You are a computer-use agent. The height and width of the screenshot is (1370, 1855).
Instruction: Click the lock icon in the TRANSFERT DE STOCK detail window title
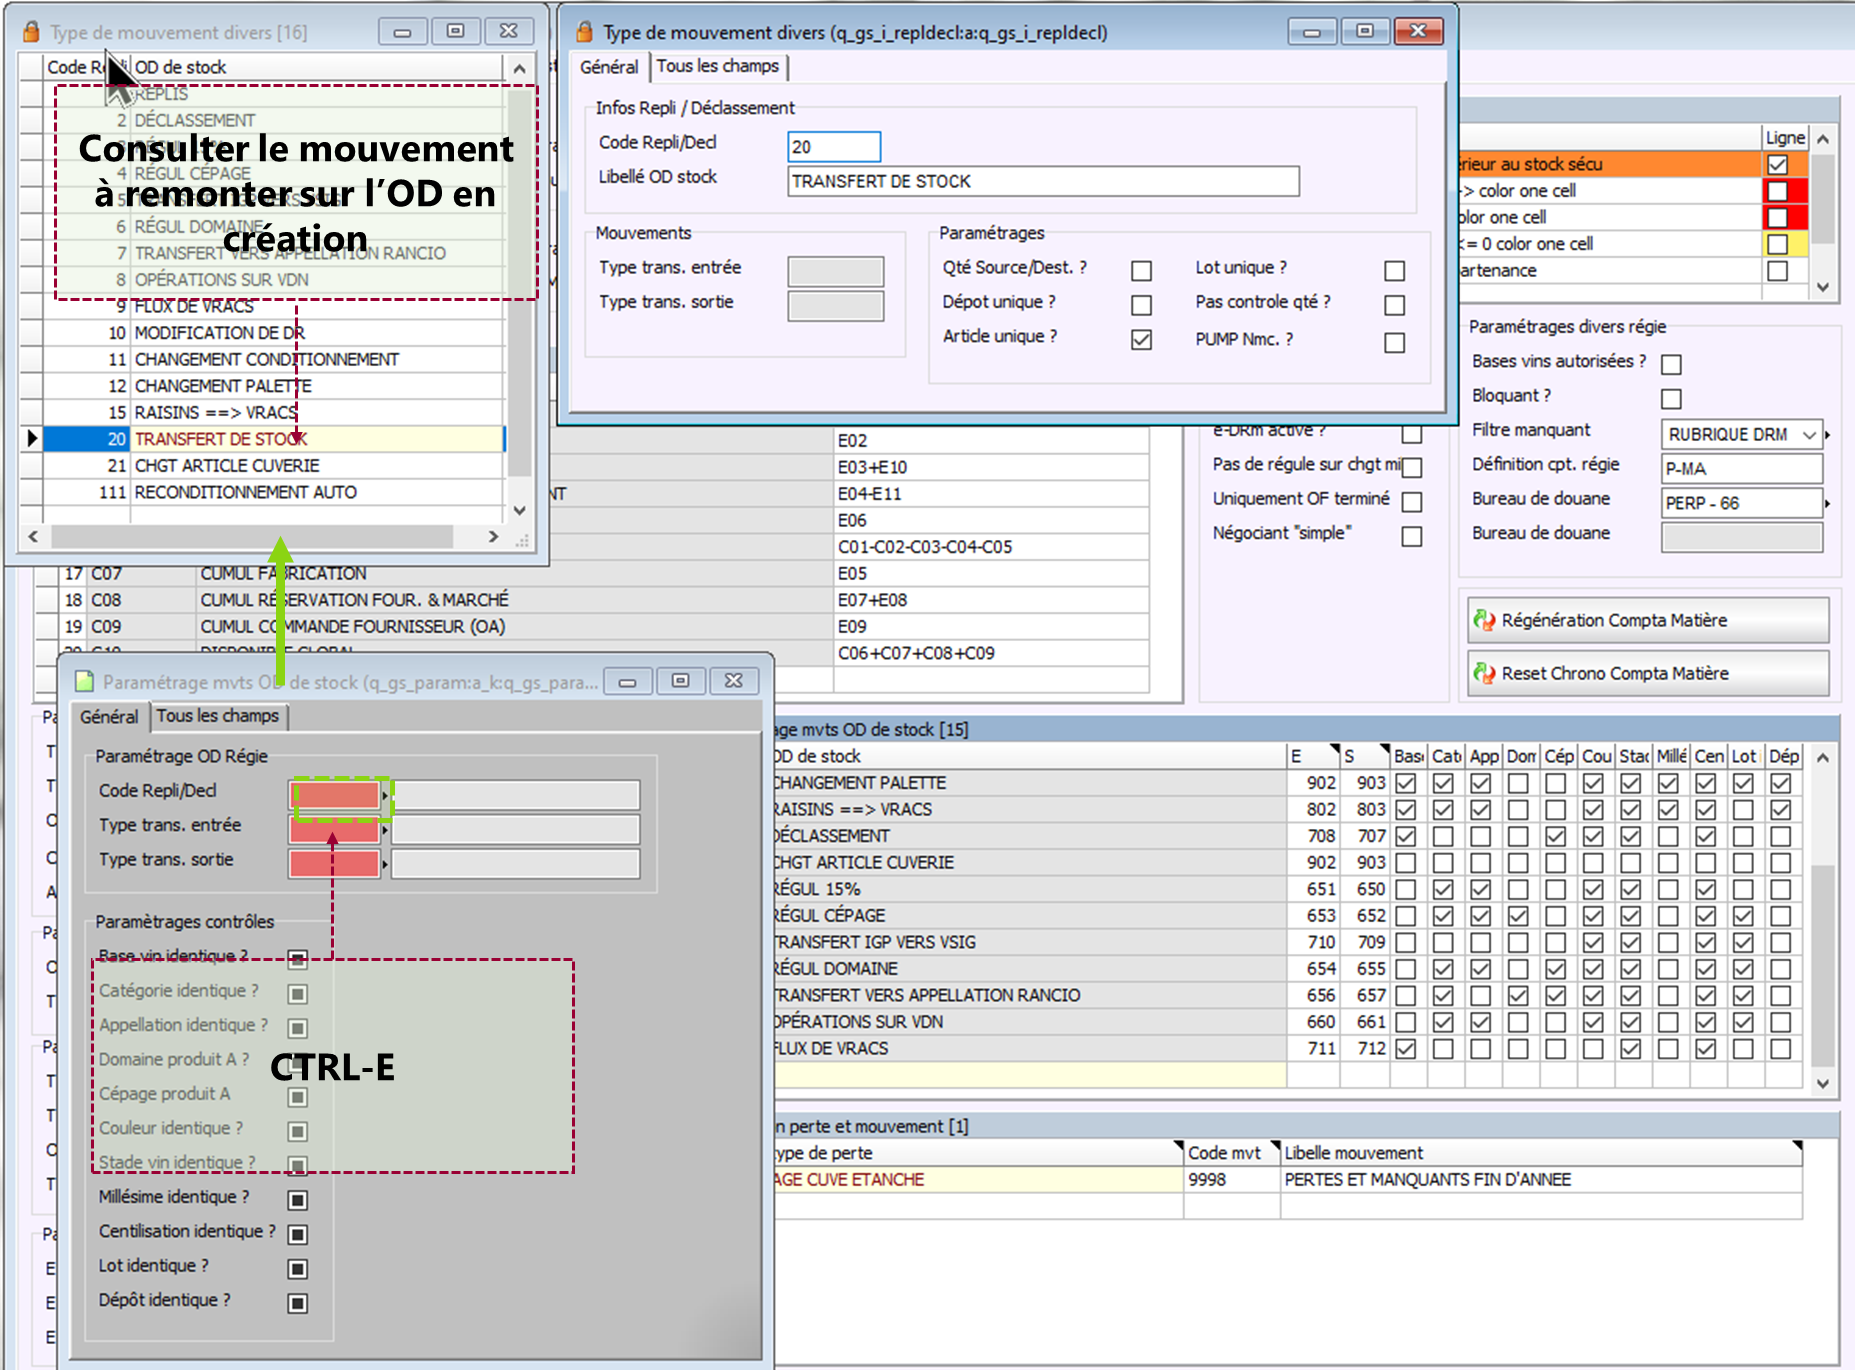[585, 32]
